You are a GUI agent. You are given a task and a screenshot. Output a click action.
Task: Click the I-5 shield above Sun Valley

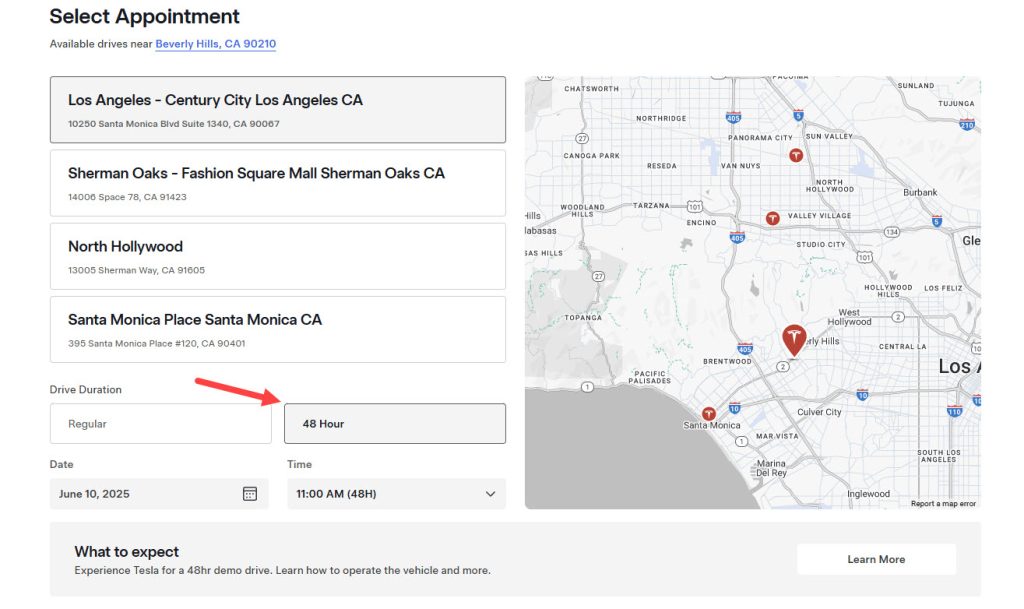(797, 115)
